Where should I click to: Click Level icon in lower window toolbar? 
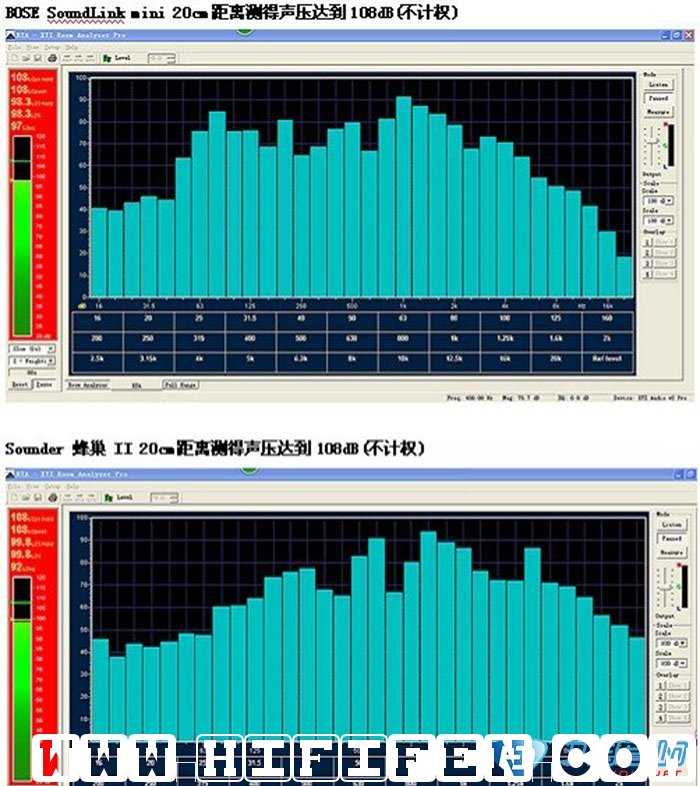[x=108, y=497]
